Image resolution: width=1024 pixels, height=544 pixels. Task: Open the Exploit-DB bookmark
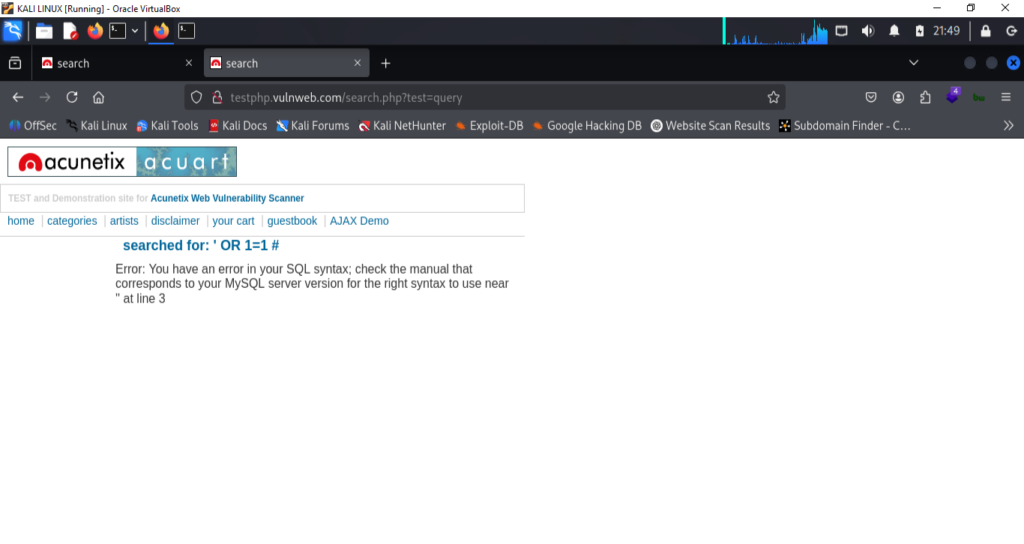tap(489, 126)
